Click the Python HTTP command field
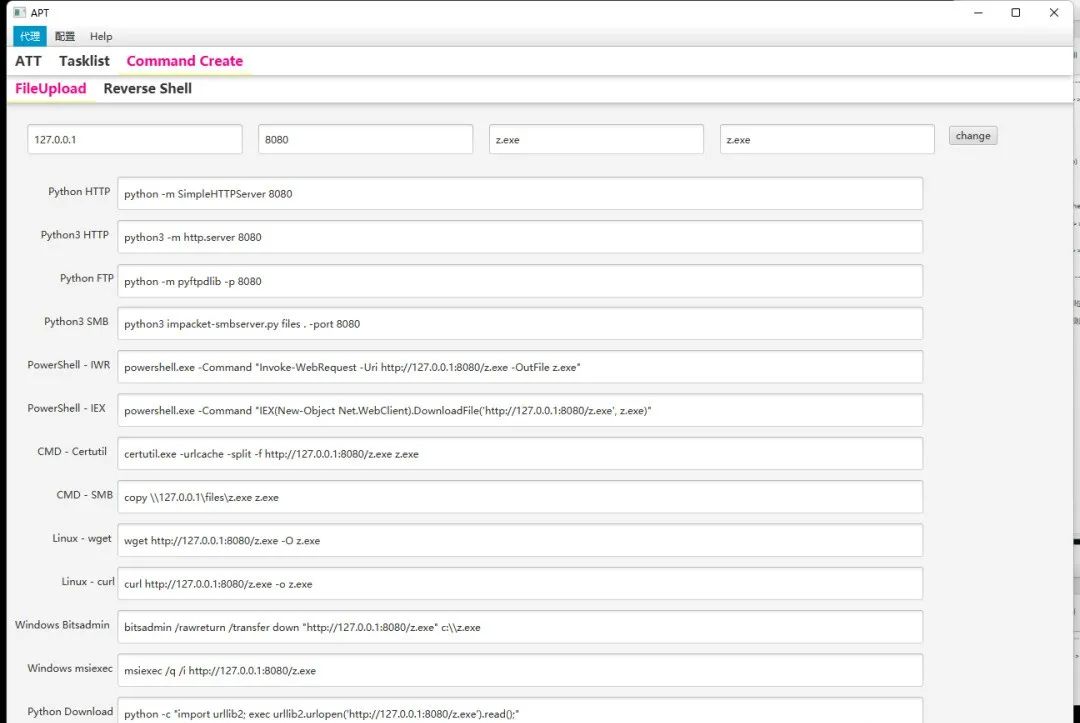This screenshot has width=1080, height=723. pos(520,193)
